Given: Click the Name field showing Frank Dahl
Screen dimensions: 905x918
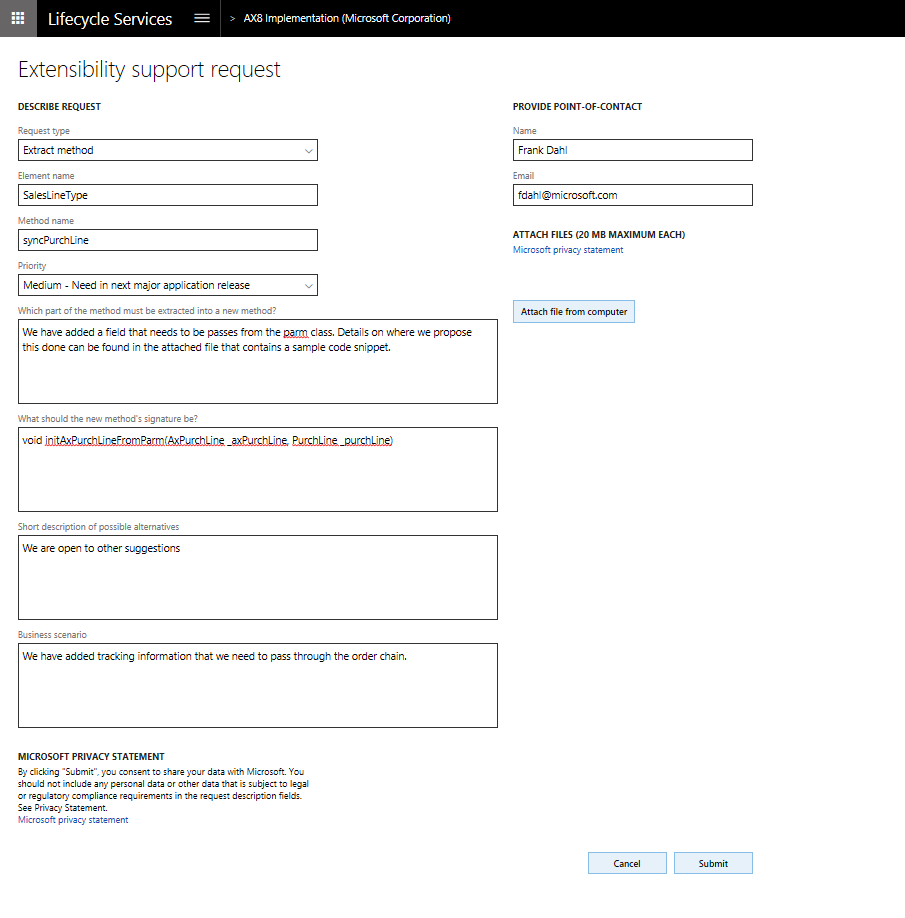Looking at the screenshot, I should pos(632,149).
